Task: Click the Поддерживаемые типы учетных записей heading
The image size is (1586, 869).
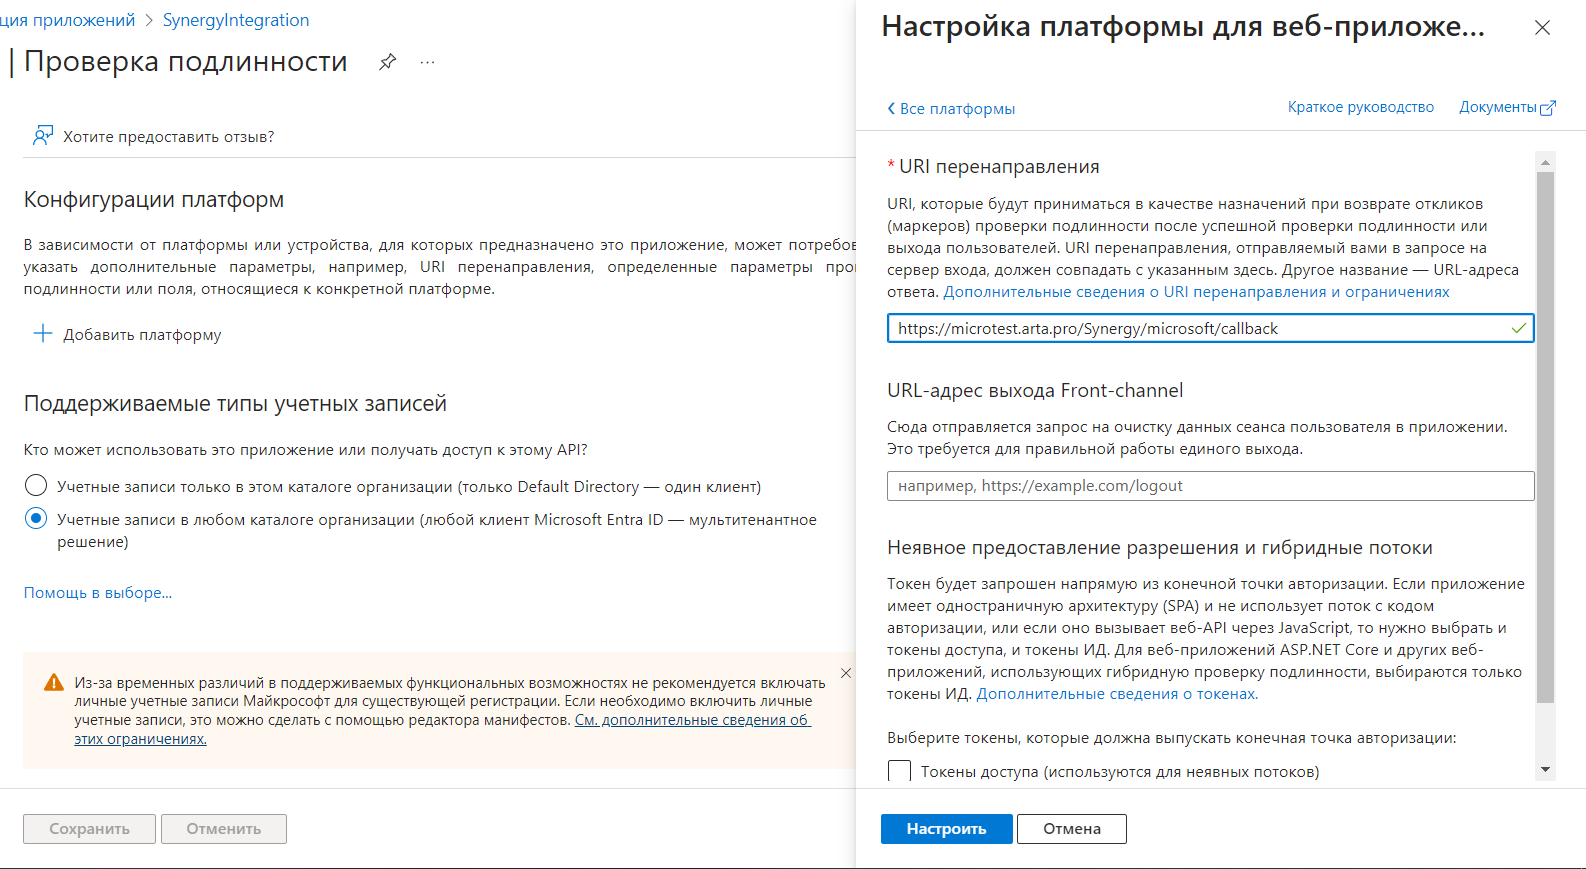Action: (235, 404)
